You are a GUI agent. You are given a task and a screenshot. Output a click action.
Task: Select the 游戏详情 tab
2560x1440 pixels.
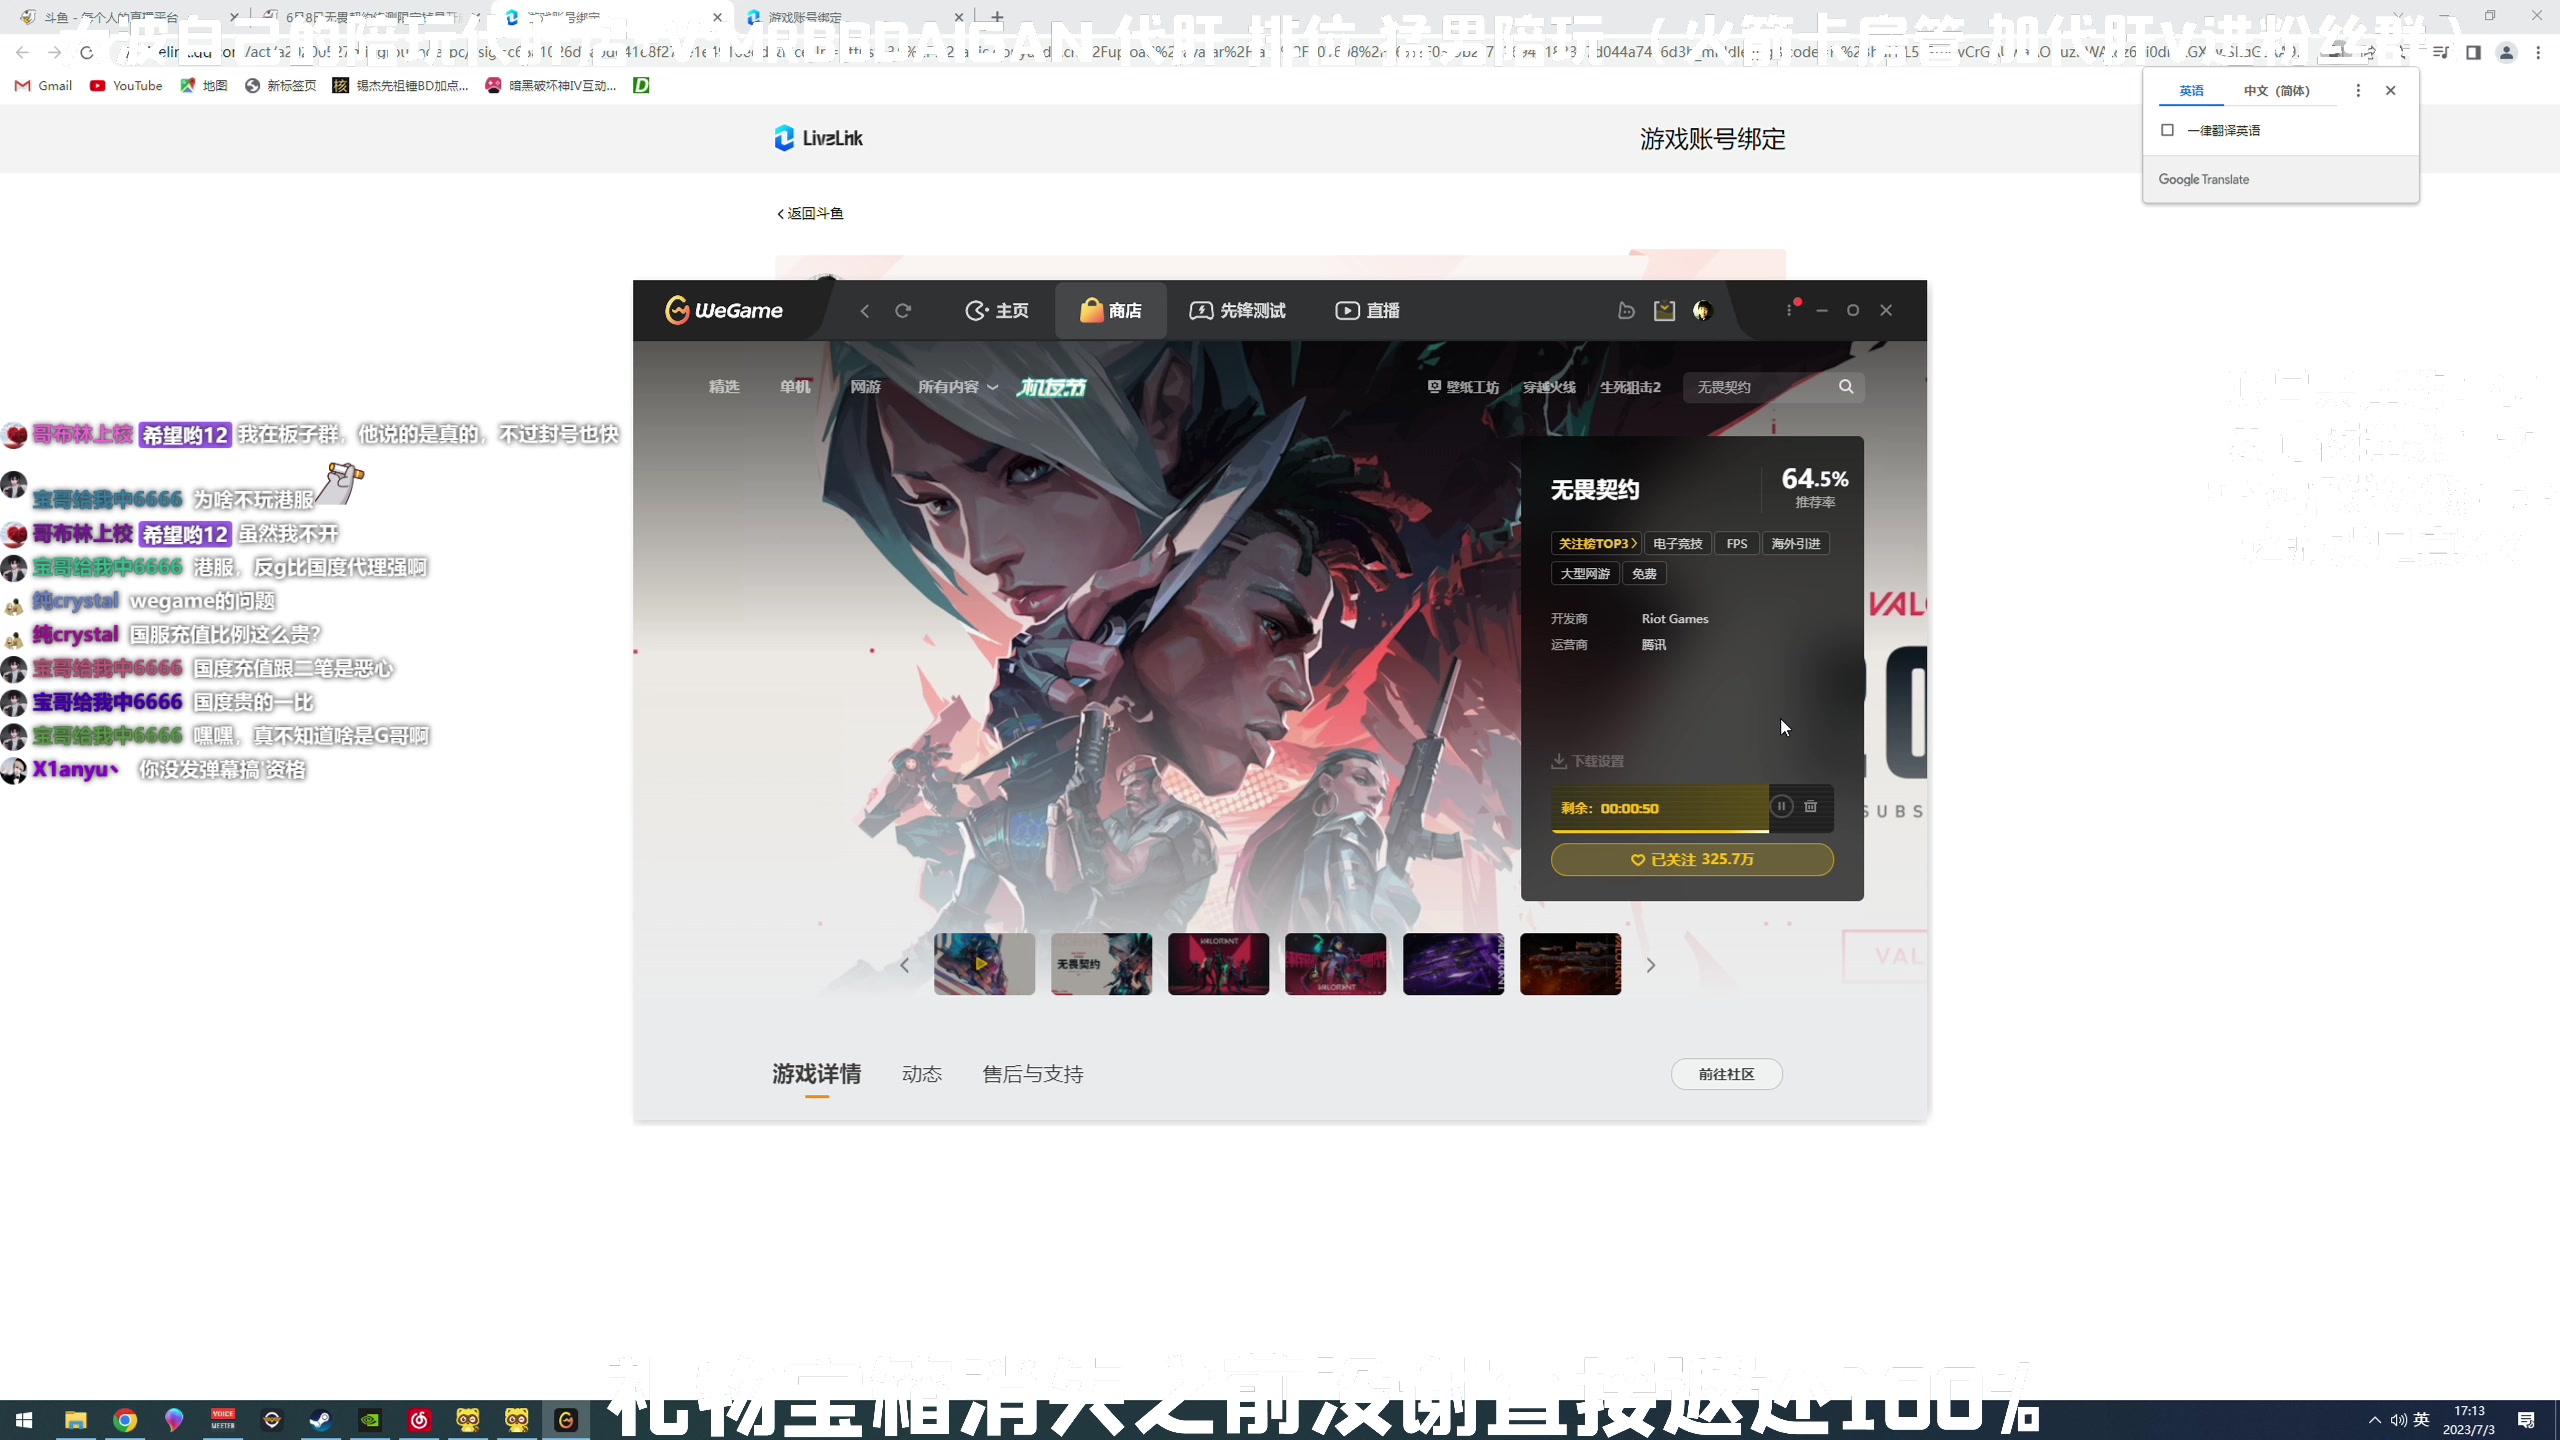[x=816, y=1074]
